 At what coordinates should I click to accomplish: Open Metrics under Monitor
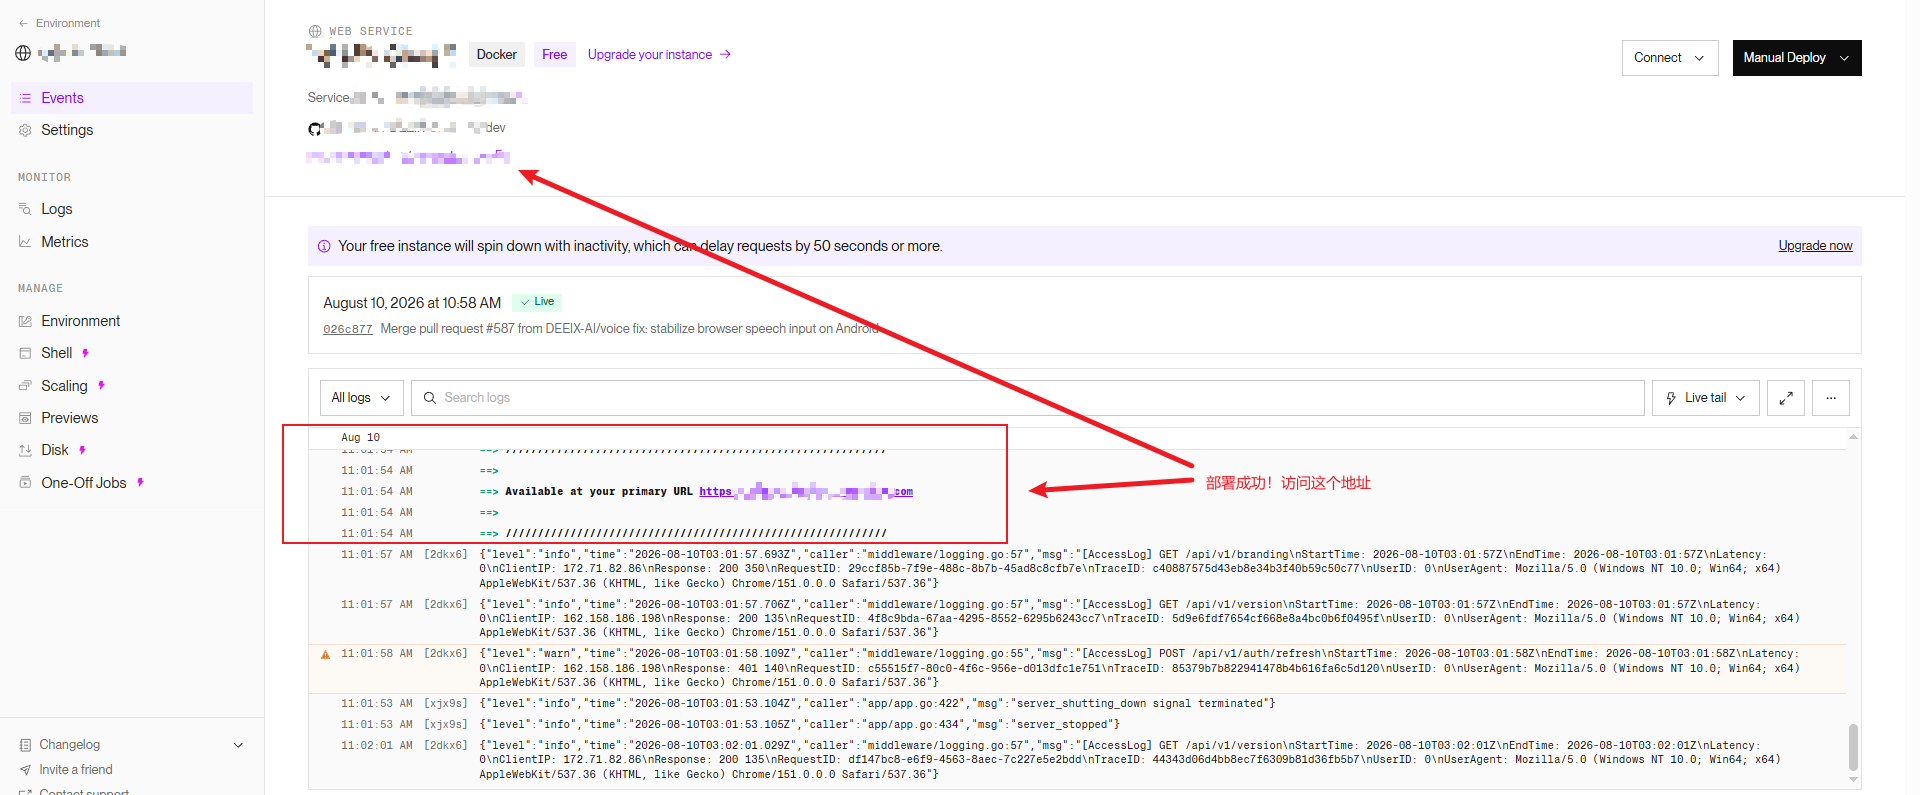tap(65, 242)
